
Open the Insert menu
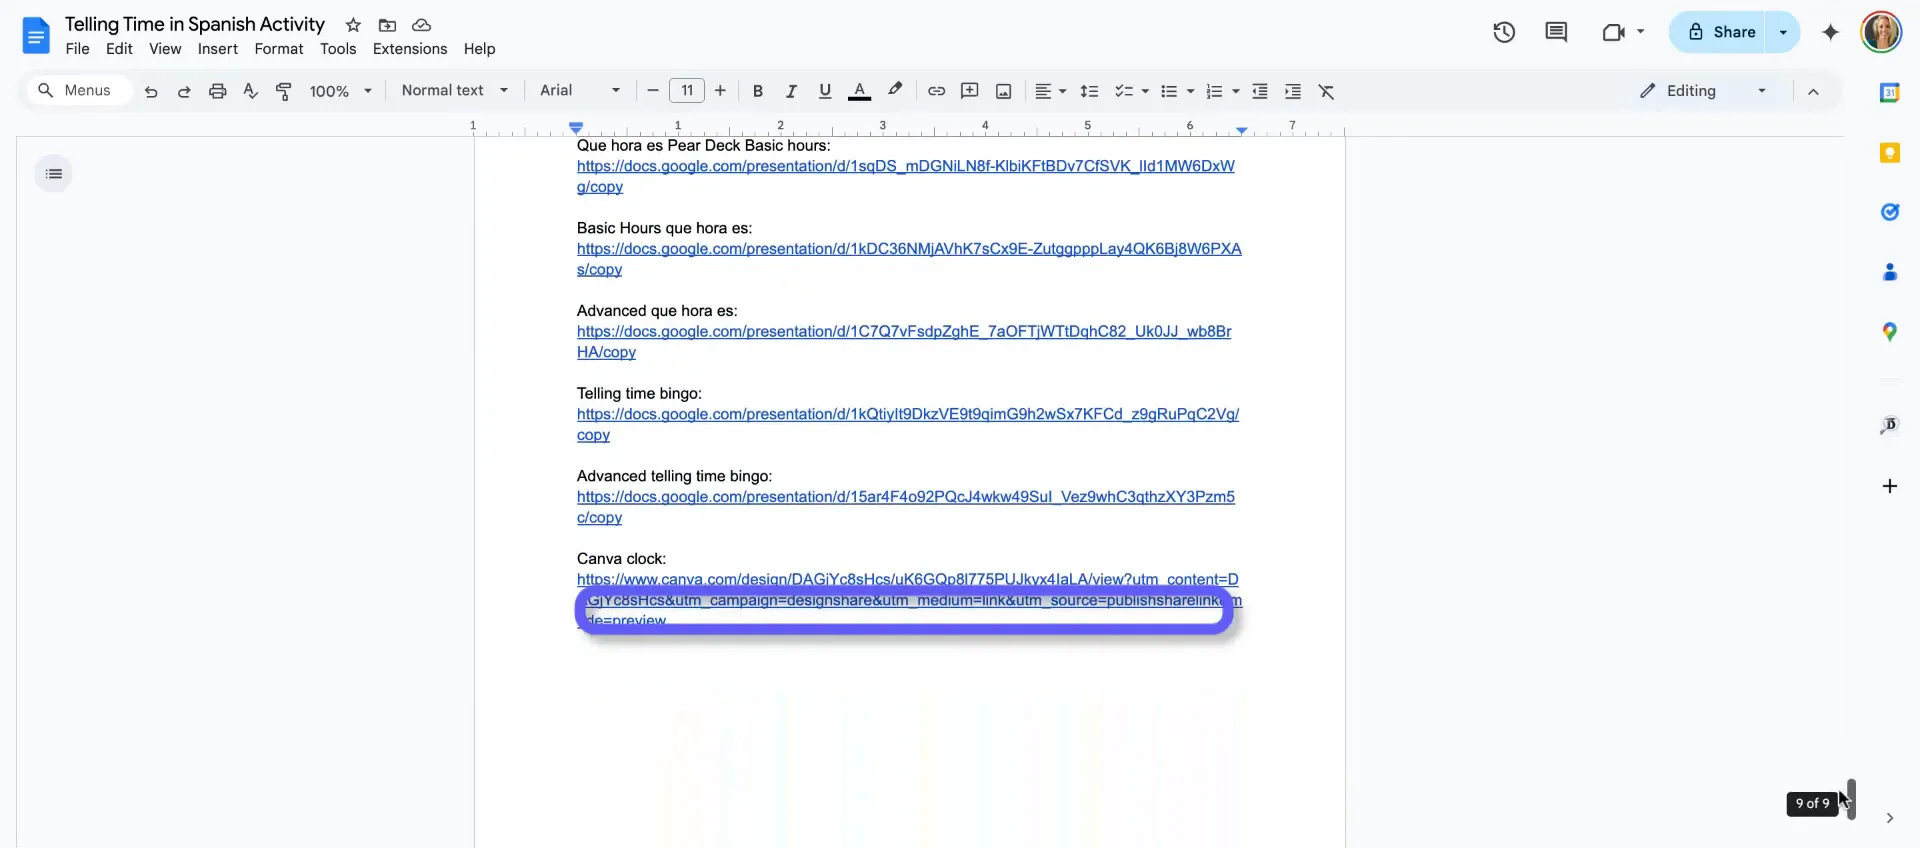[217, 49]
